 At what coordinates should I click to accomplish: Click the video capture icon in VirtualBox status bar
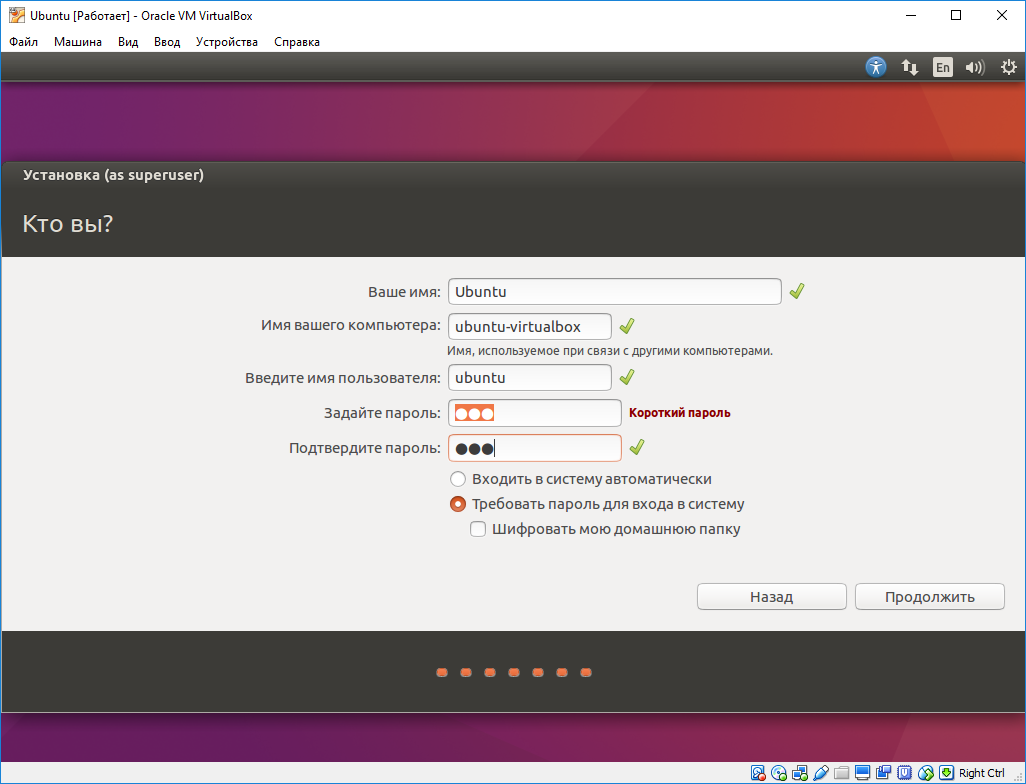click(883, 773)
